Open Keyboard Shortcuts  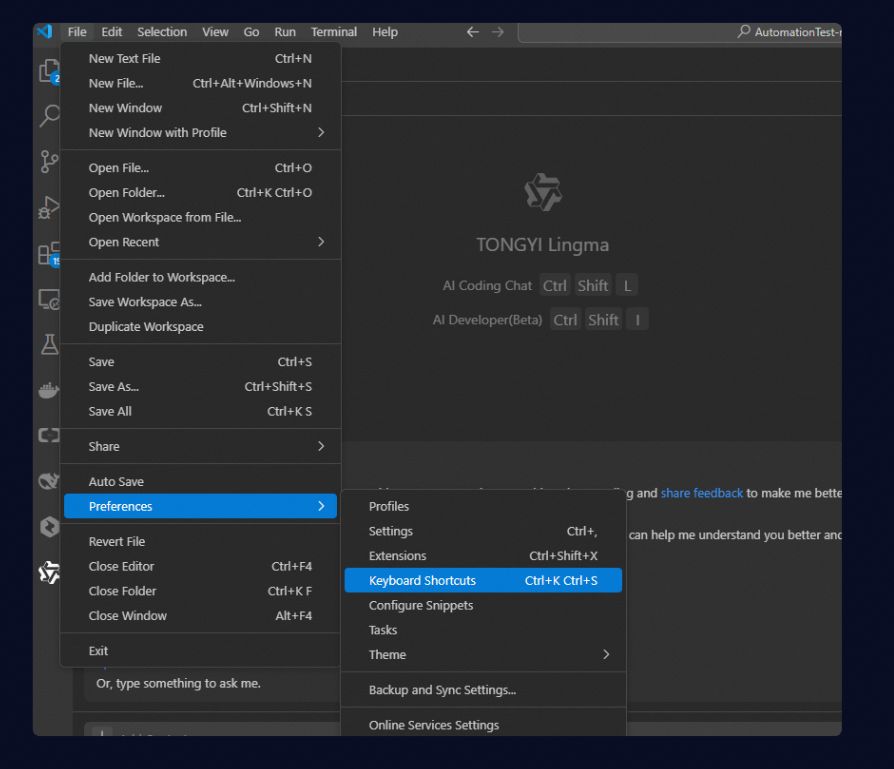coord(483,580)
